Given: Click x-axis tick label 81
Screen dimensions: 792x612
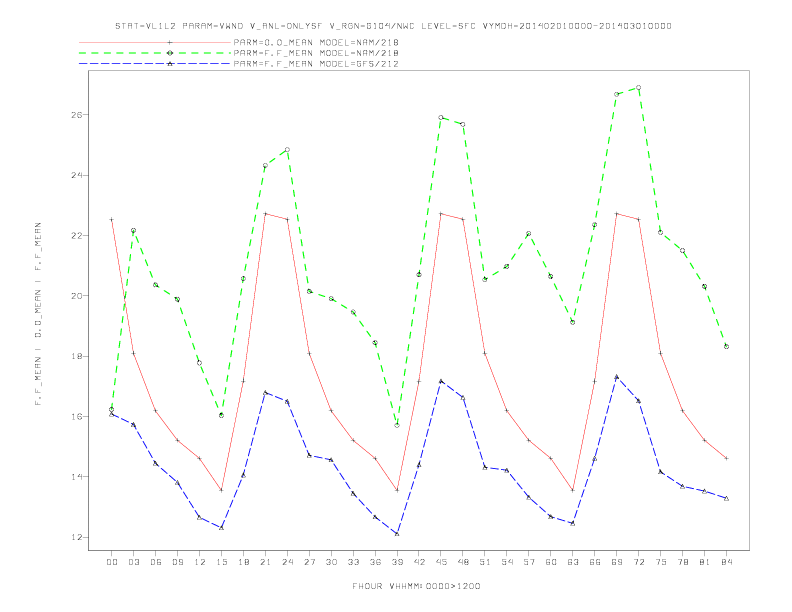Looking at the screenshot, I should [x=705, y=562].
